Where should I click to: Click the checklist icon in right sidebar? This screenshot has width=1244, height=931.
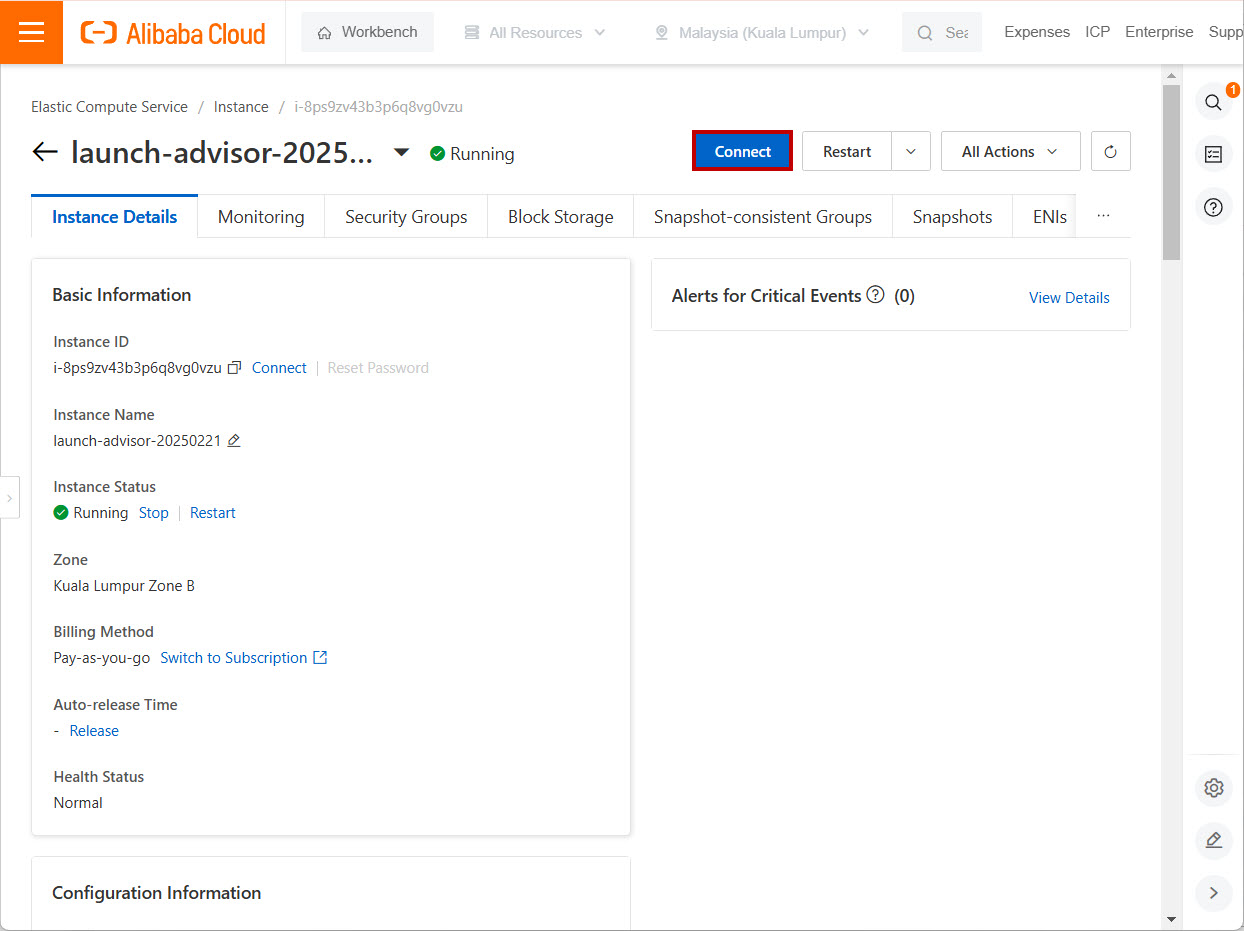tap(1213, 154)
